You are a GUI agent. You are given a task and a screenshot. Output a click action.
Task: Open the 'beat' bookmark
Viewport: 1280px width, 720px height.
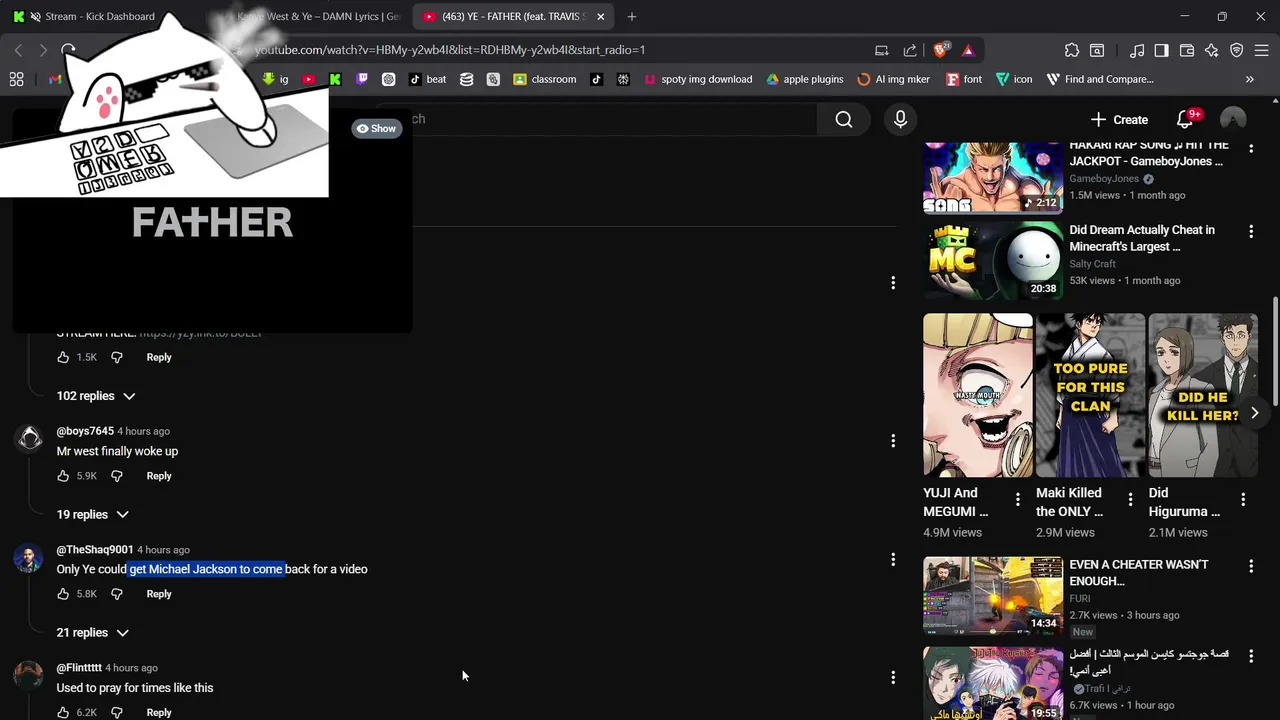pos(427,79)
